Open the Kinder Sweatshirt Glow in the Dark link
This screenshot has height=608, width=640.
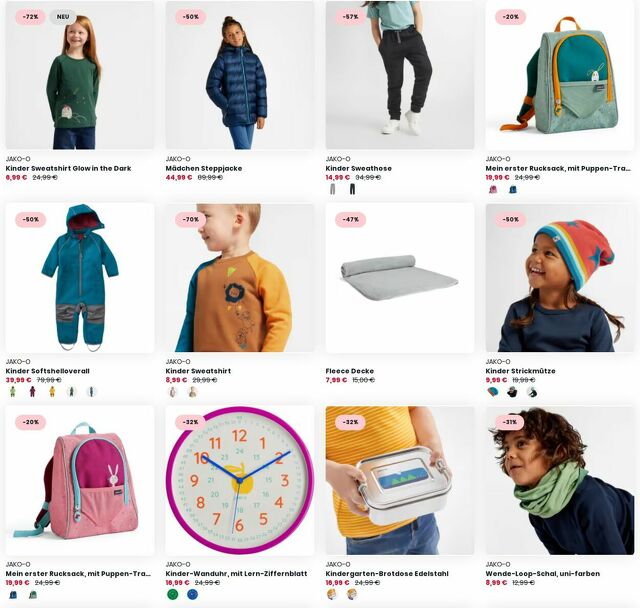(x=69, y=168)
